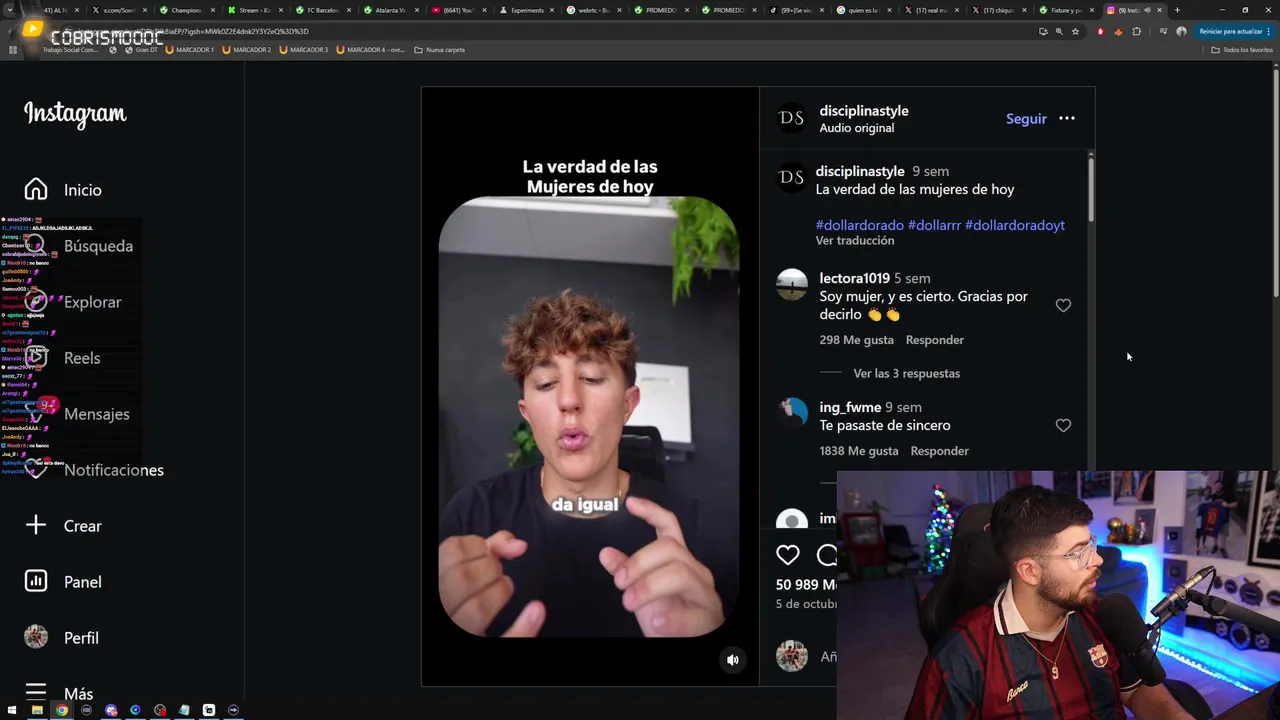Expand Ver las 3 respuestas
This screenshot has height=720, width=1280.
(x=906, y=374)
